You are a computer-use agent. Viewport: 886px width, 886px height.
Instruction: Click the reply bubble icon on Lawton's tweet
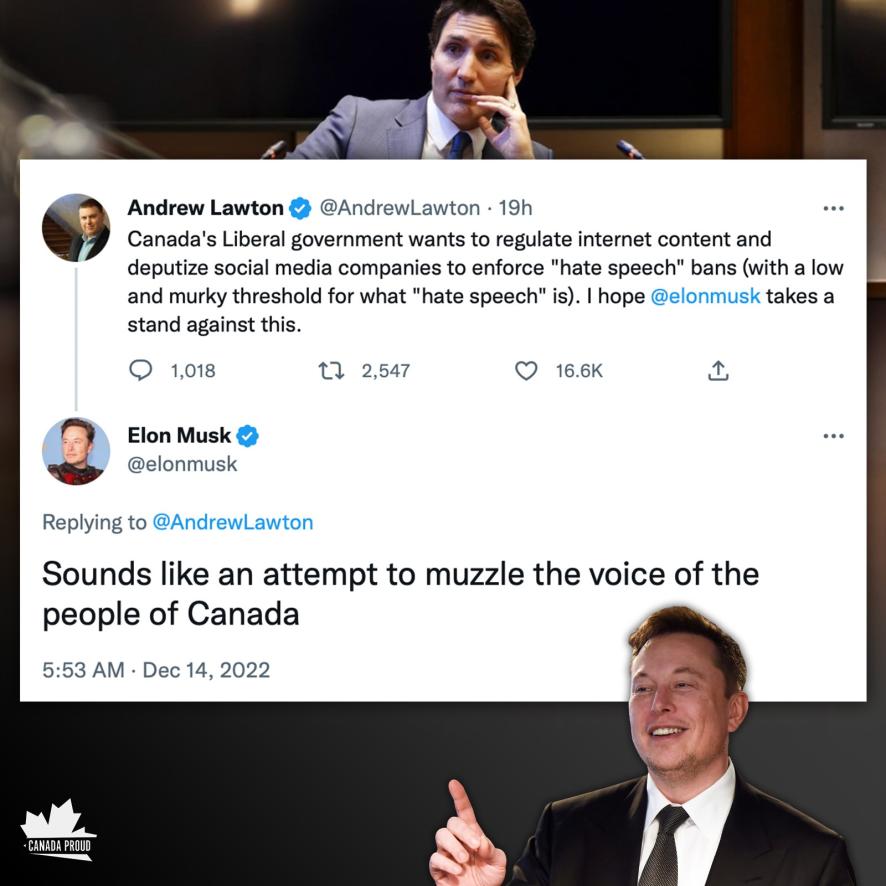click(x=142, y=371)
